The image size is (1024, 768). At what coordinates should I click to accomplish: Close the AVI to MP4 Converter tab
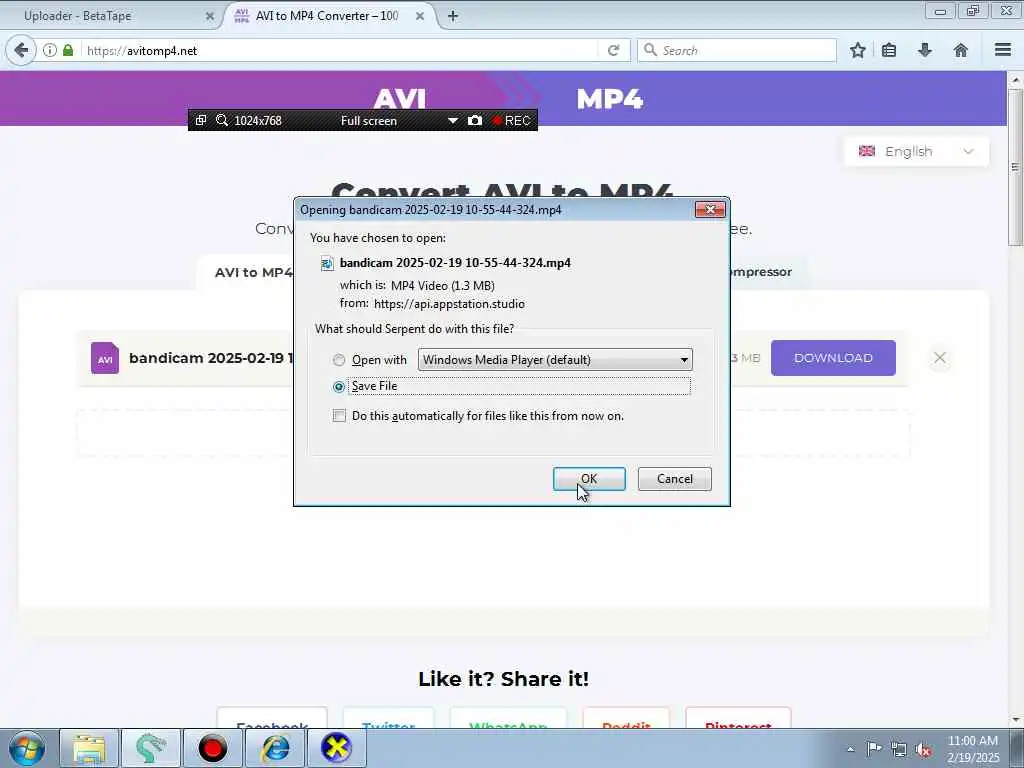tap(420, 16)
